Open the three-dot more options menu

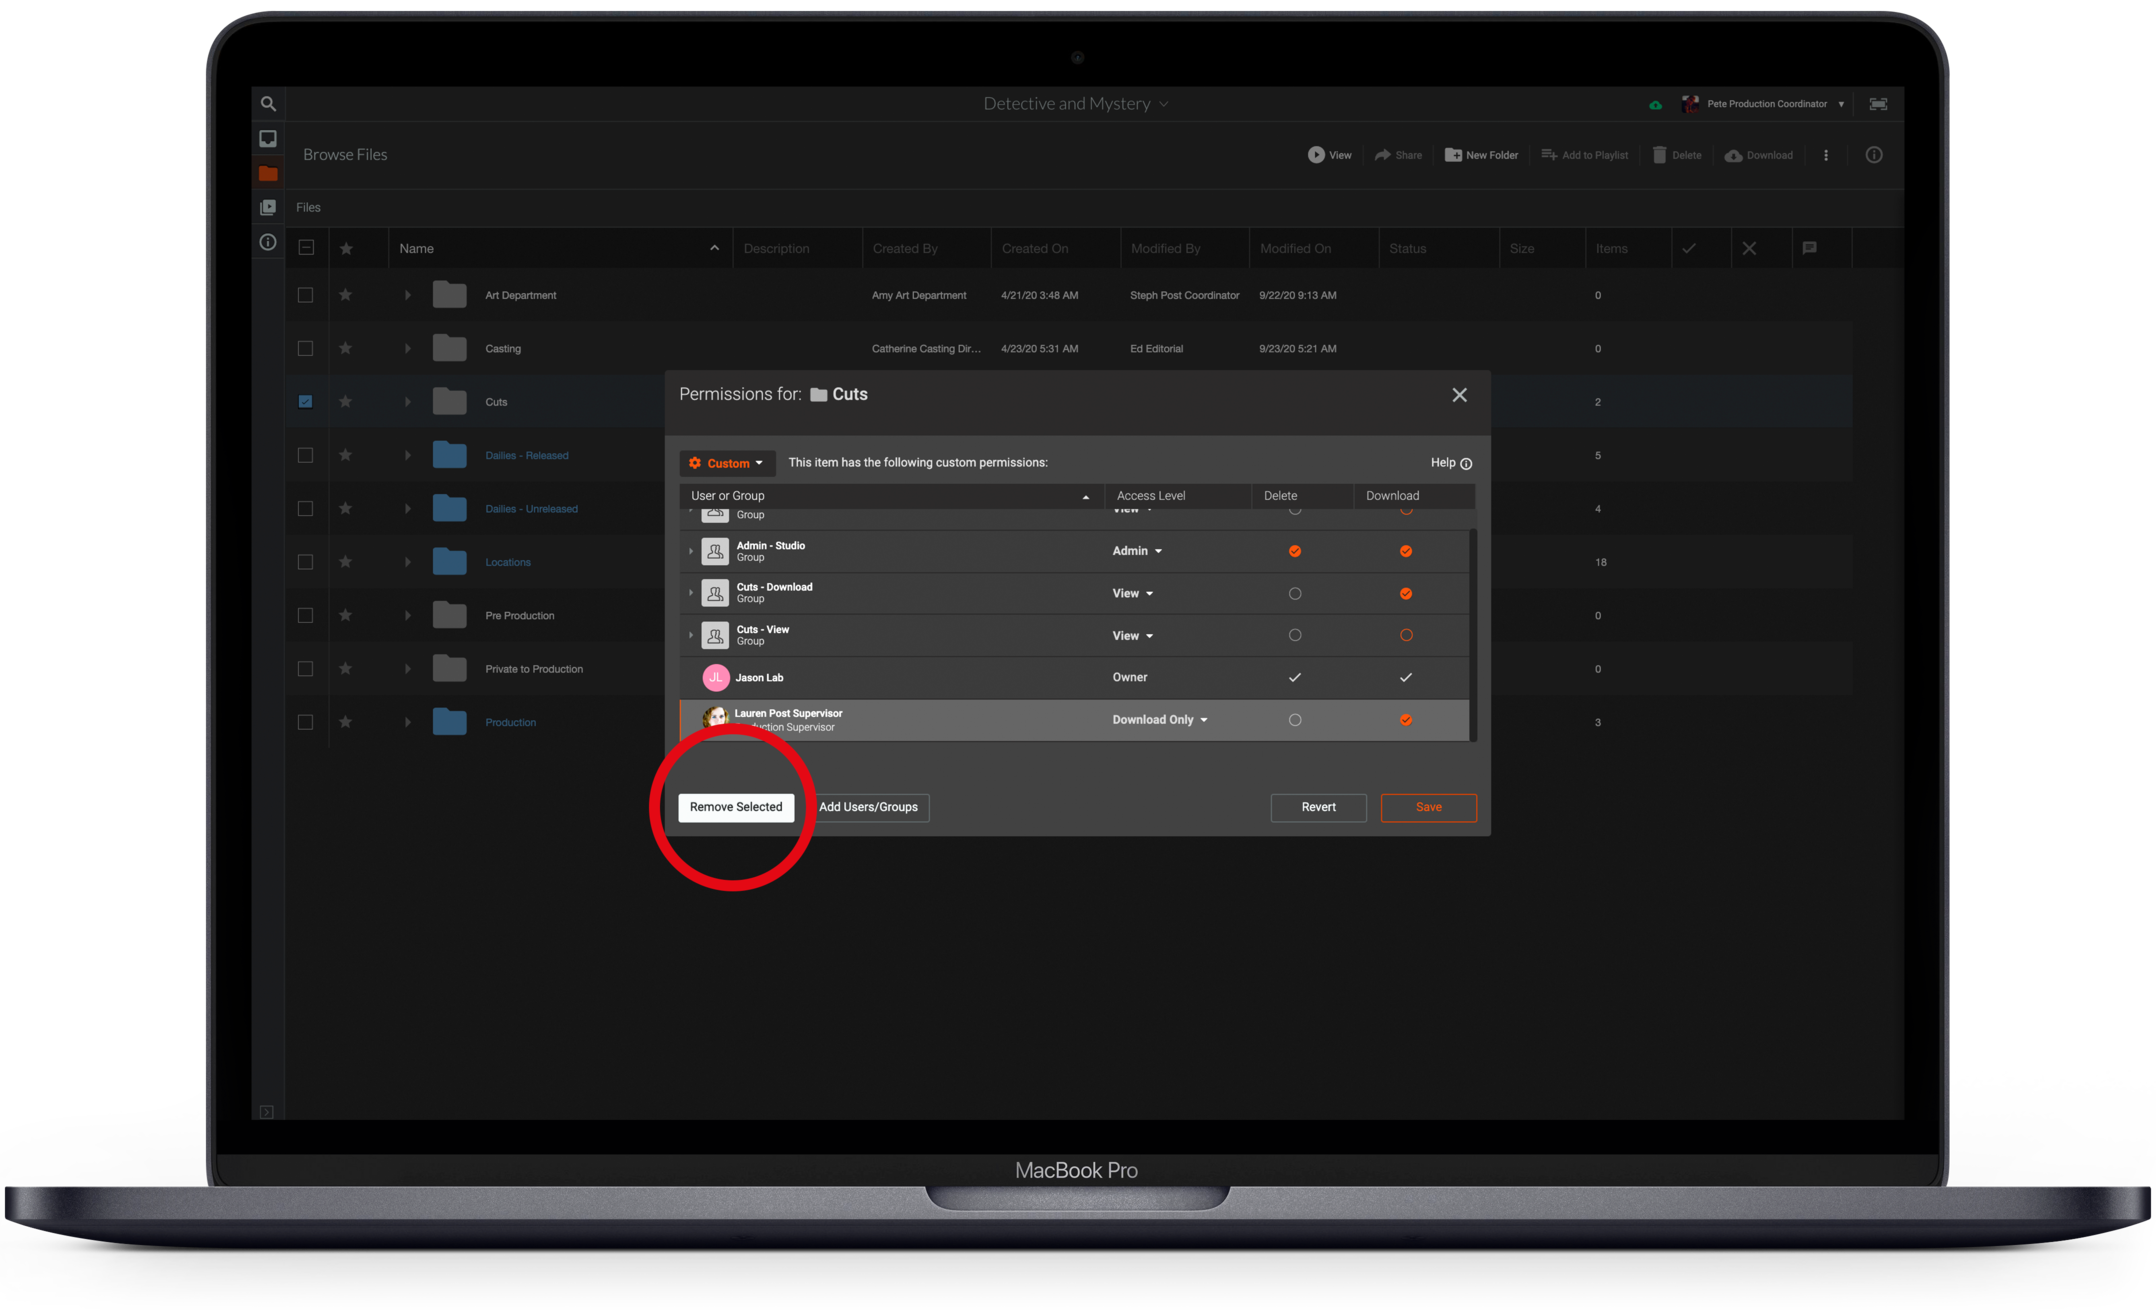1826,155
